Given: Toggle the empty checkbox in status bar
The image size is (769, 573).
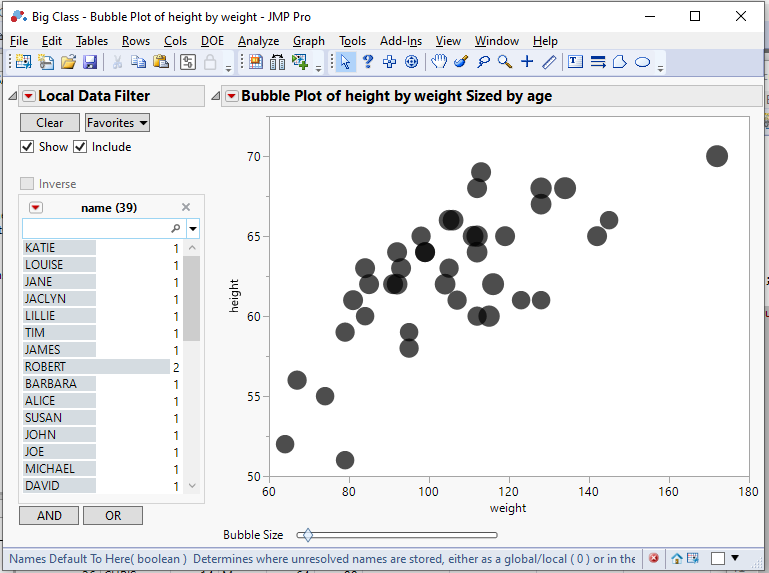Looking at the screenshot, I should pos(718,558).
